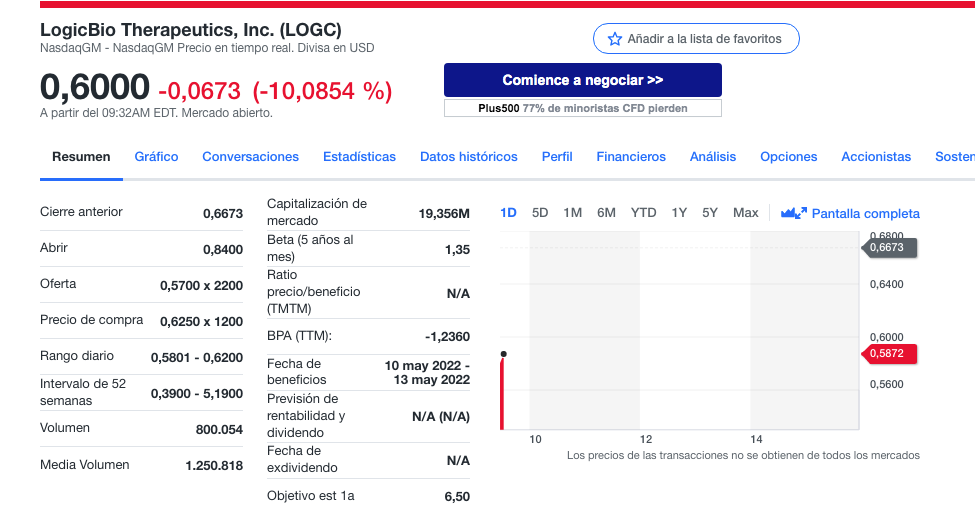Add LOGC to favorites list
The height and width of the screenshot is (530, 975).
[696, 39]
